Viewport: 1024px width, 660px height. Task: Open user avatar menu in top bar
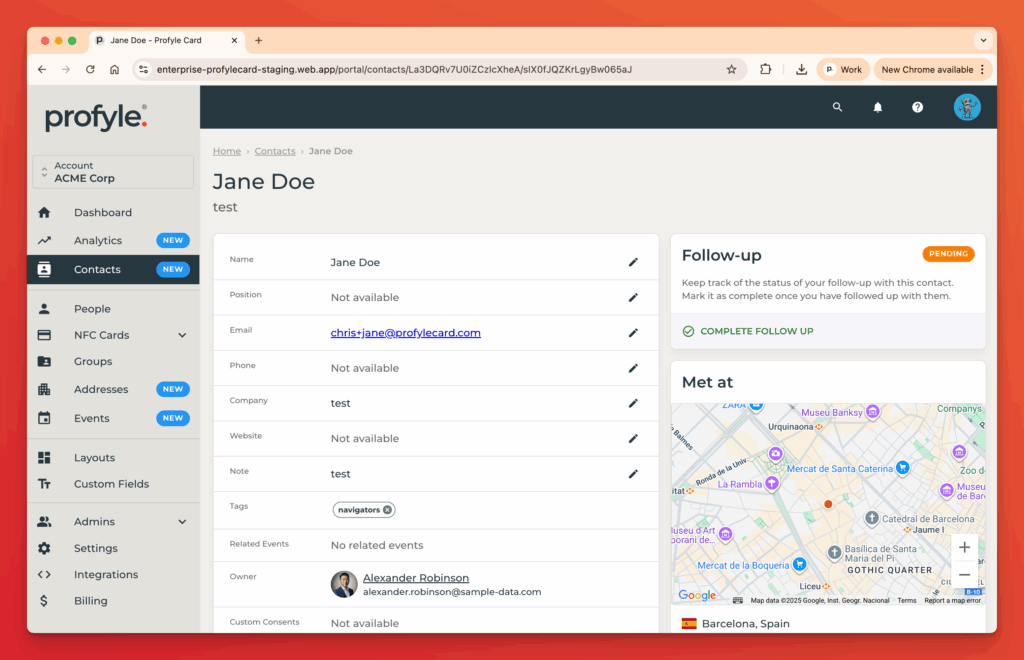967,107
